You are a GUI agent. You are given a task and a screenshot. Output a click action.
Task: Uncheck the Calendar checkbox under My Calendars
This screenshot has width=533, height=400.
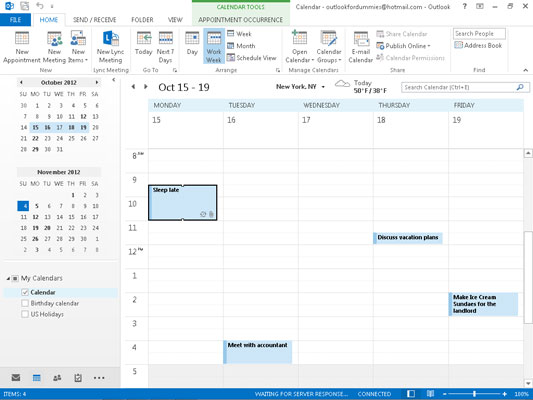[24, 292]
